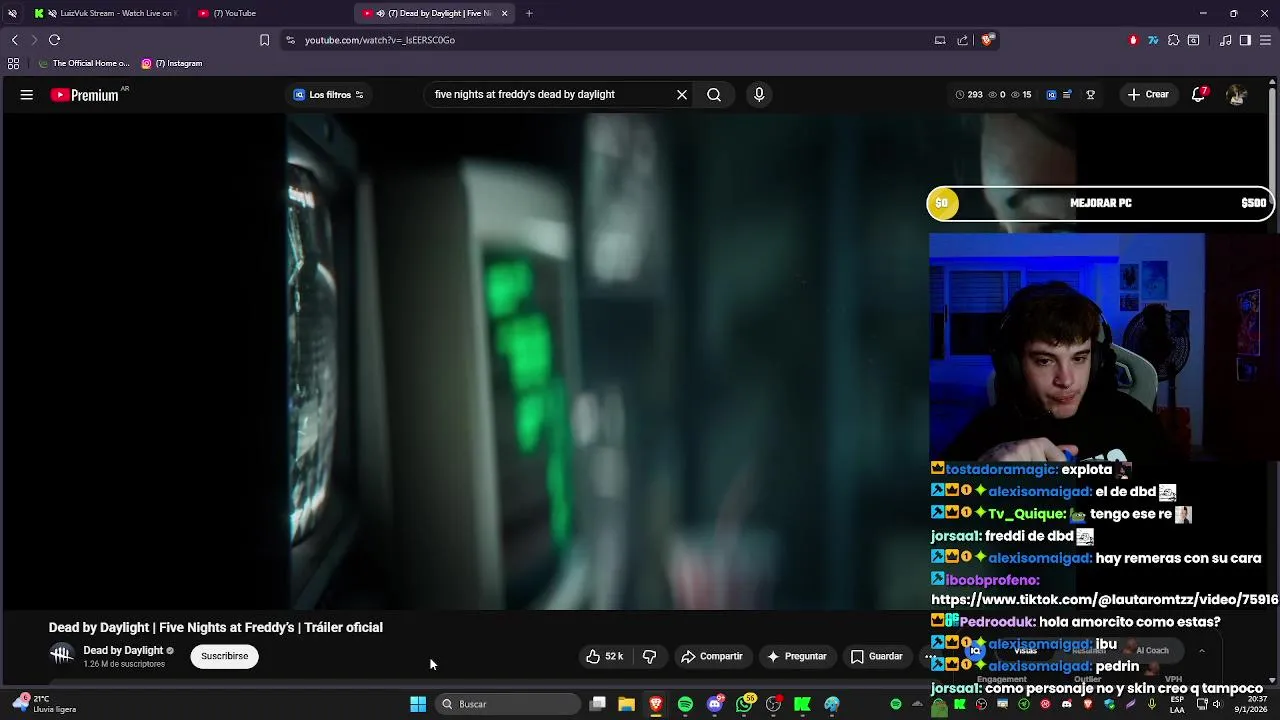Save video with the Guardar button
This screenshot has height=720, width=1280.
click(877, 656)
